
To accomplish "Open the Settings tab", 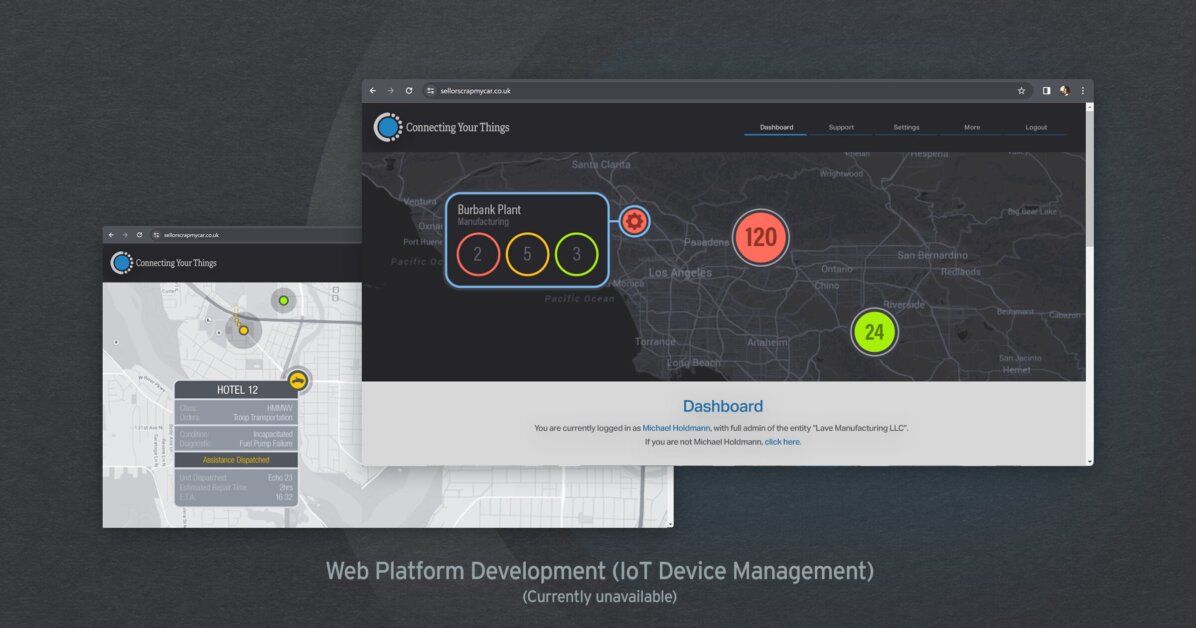I will pos(906,128).
